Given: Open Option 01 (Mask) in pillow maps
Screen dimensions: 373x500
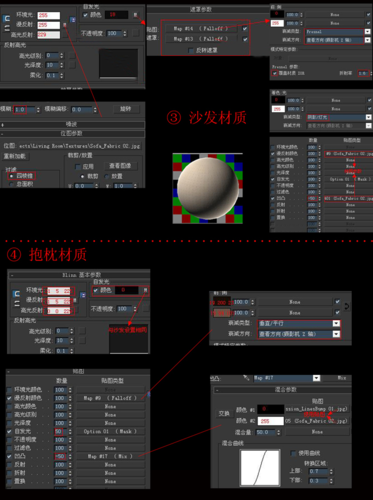Looking at the screenshot, I should point(110,431).
